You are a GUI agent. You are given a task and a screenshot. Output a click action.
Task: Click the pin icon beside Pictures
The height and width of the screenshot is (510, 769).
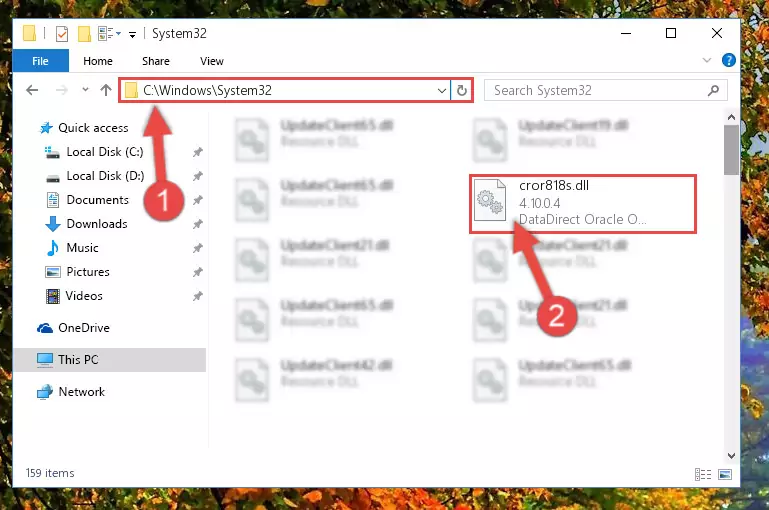point(198,272)
